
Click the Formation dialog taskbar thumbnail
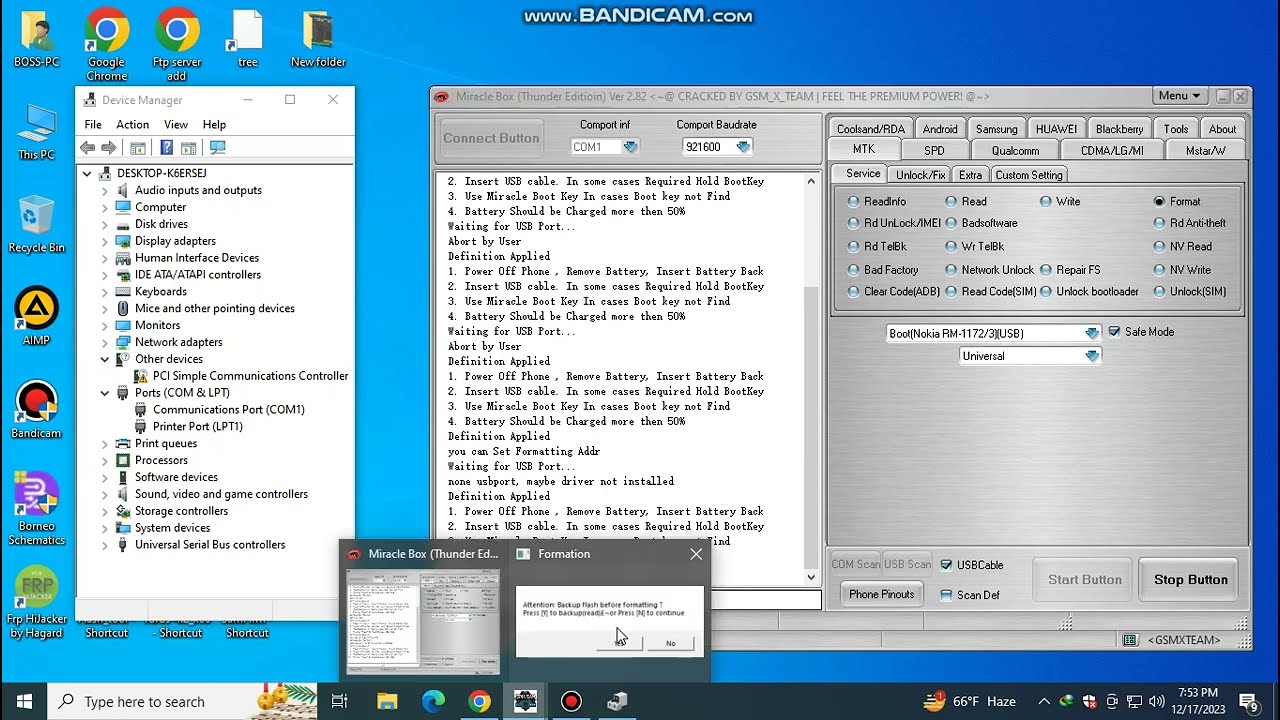(609, 620)
